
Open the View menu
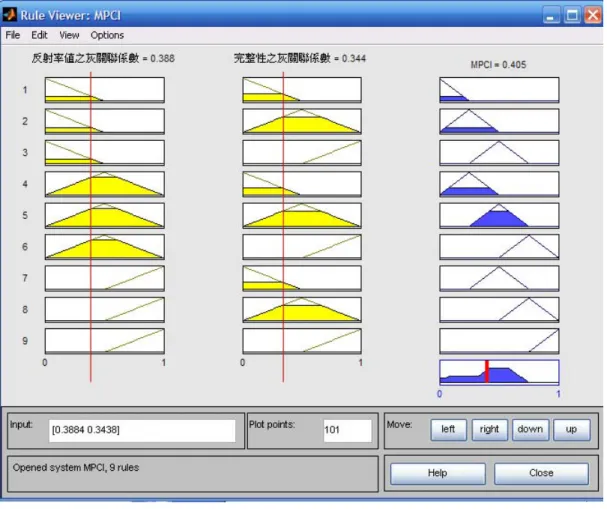(69, 35)
